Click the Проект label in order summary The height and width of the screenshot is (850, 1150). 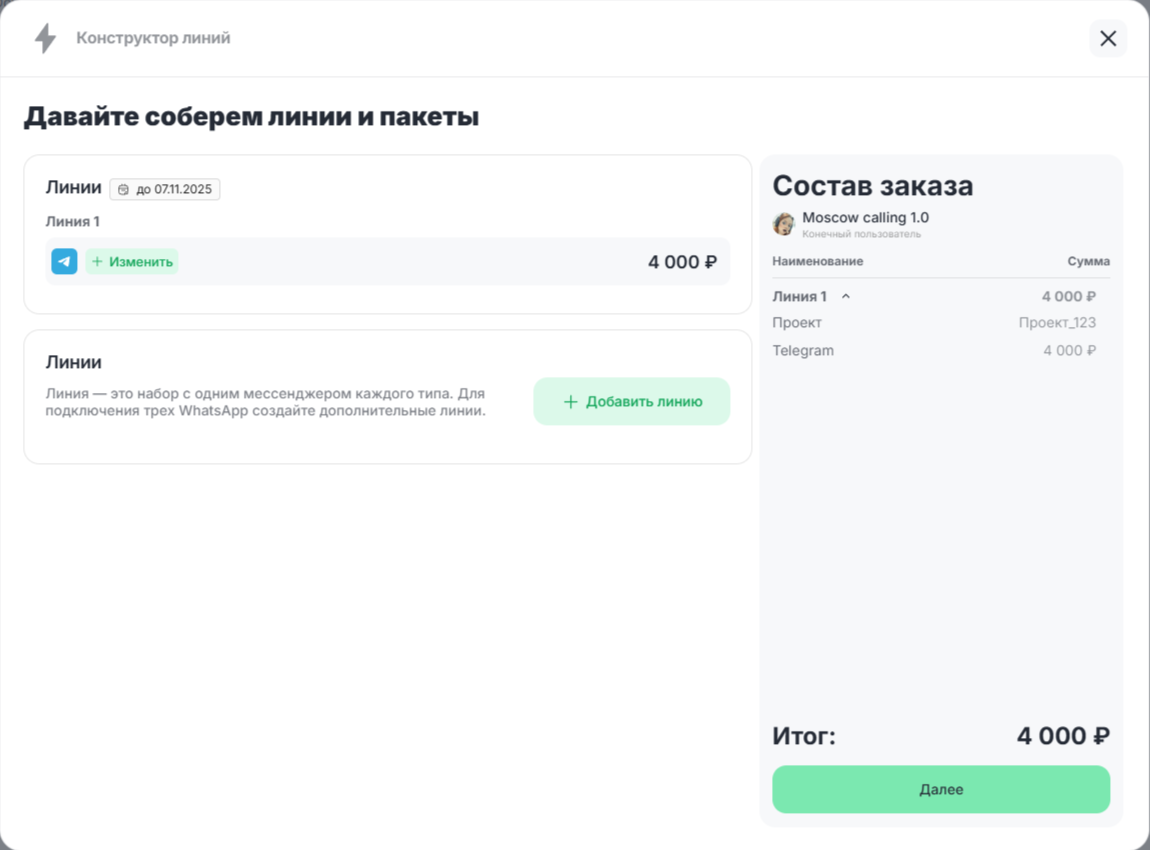click(797, 323)
